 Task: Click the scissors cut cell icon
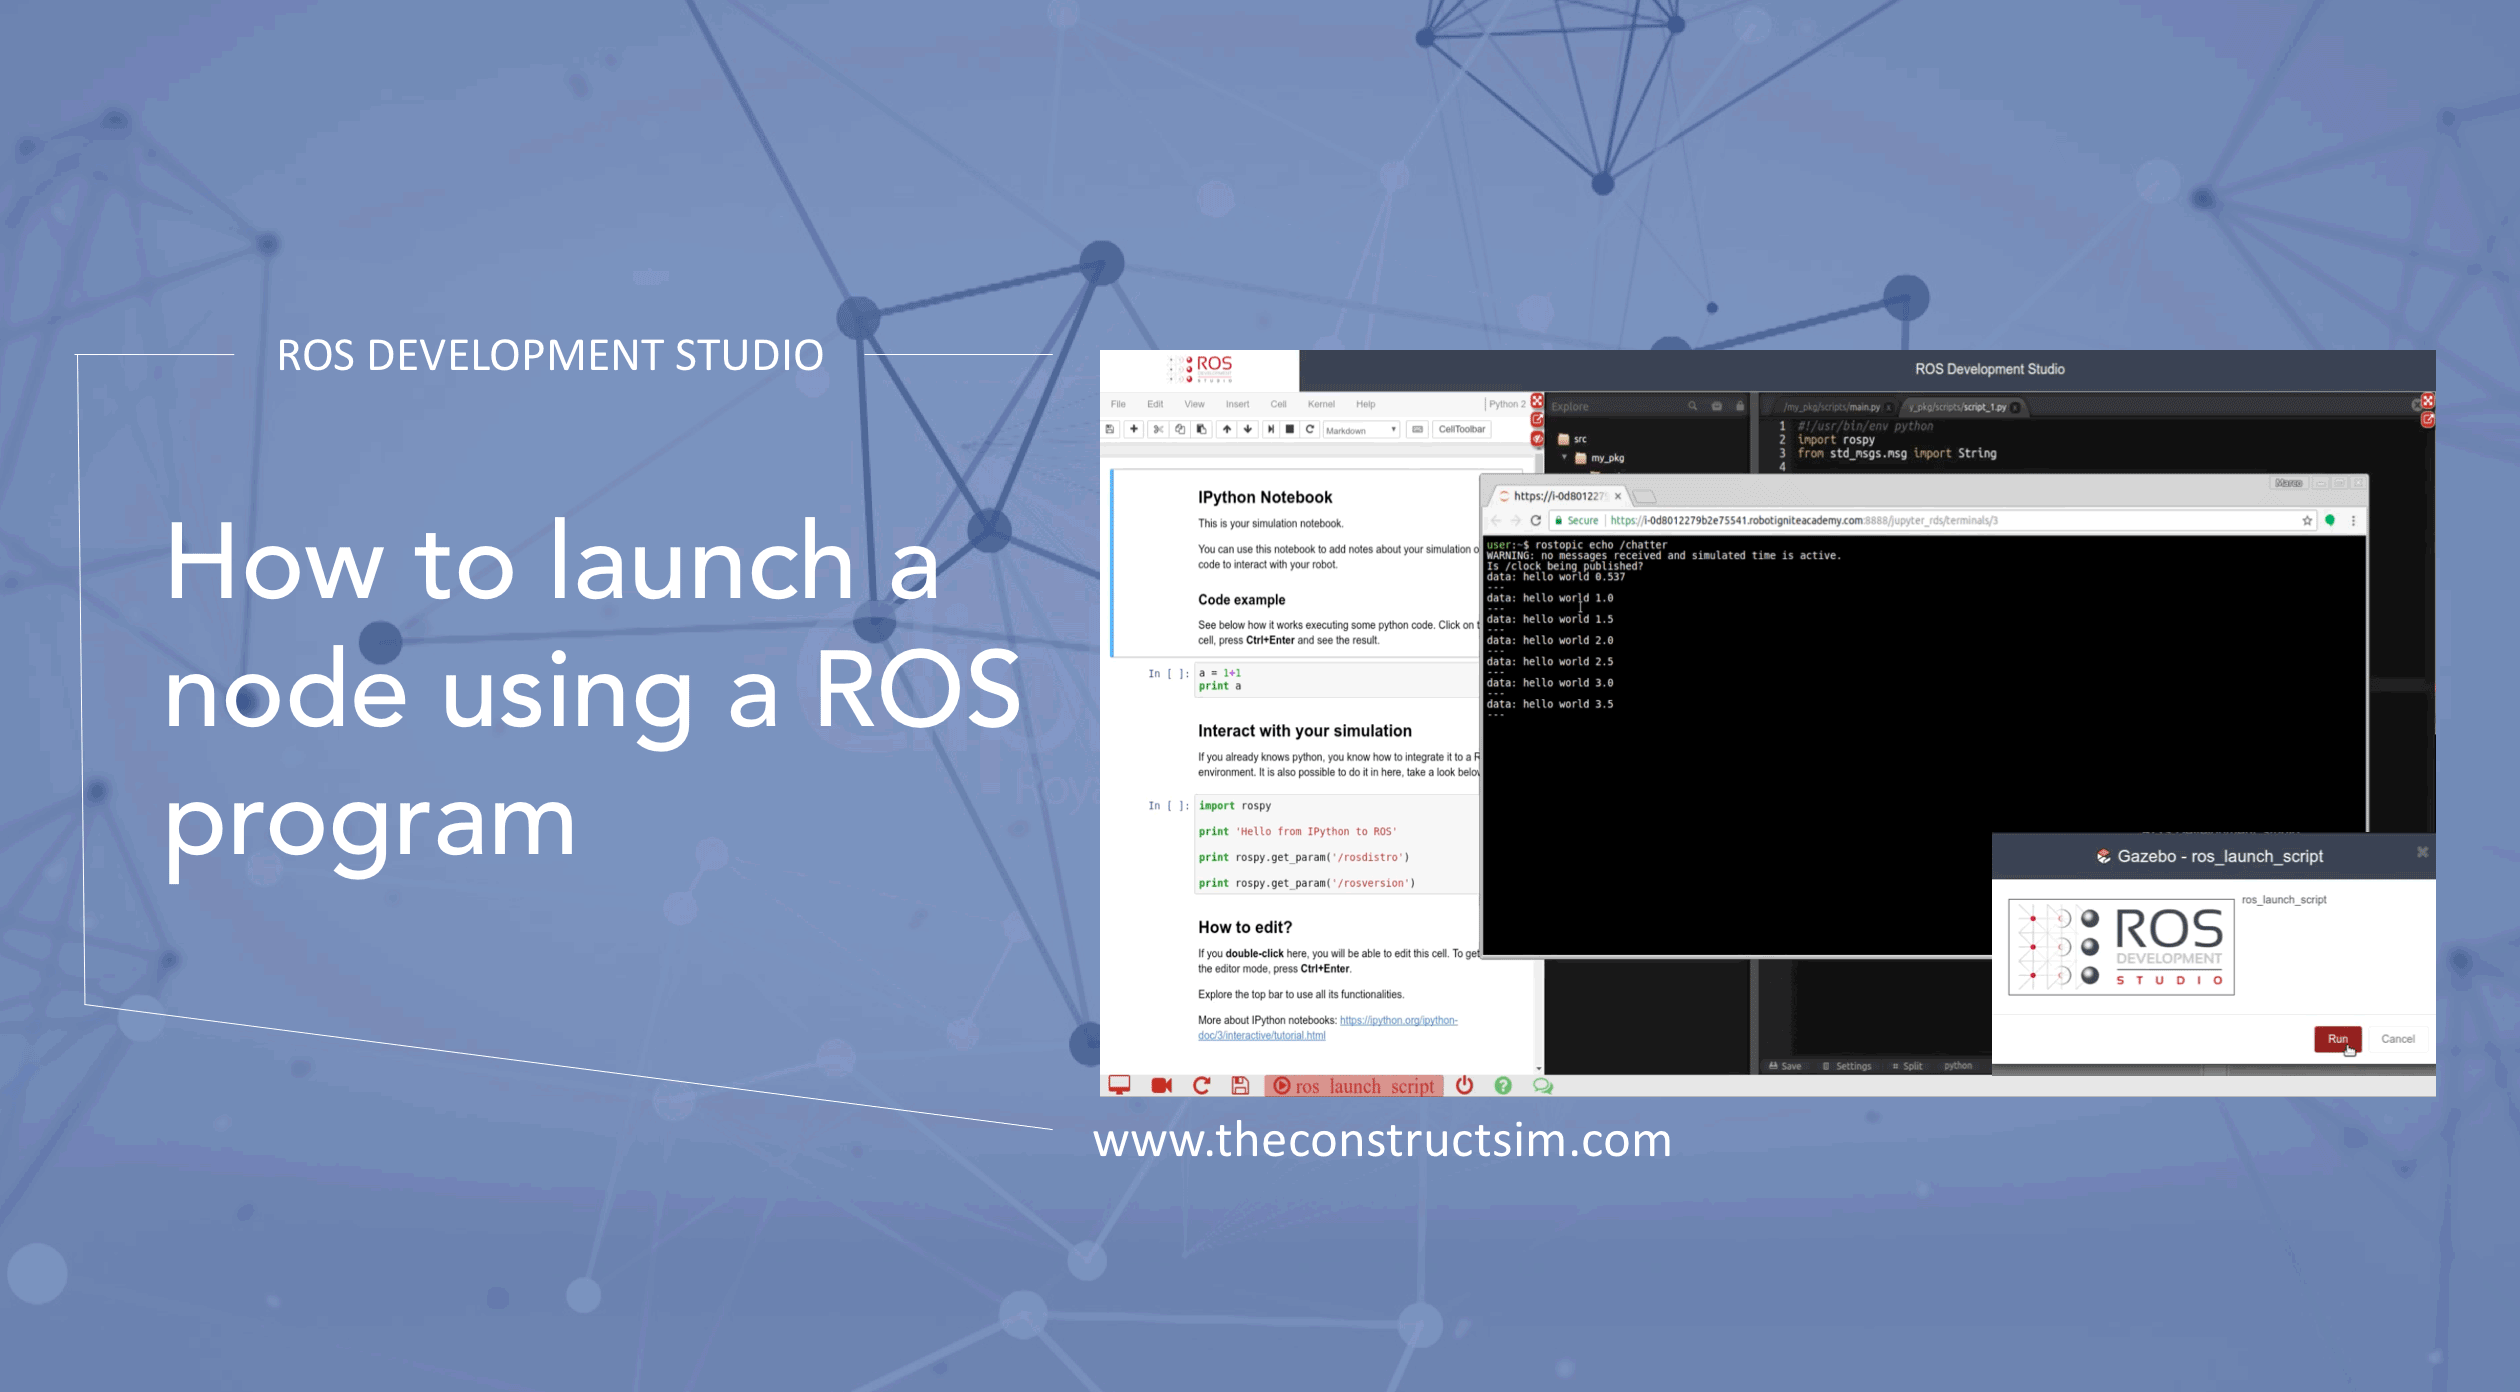[x=1157, y=429]
